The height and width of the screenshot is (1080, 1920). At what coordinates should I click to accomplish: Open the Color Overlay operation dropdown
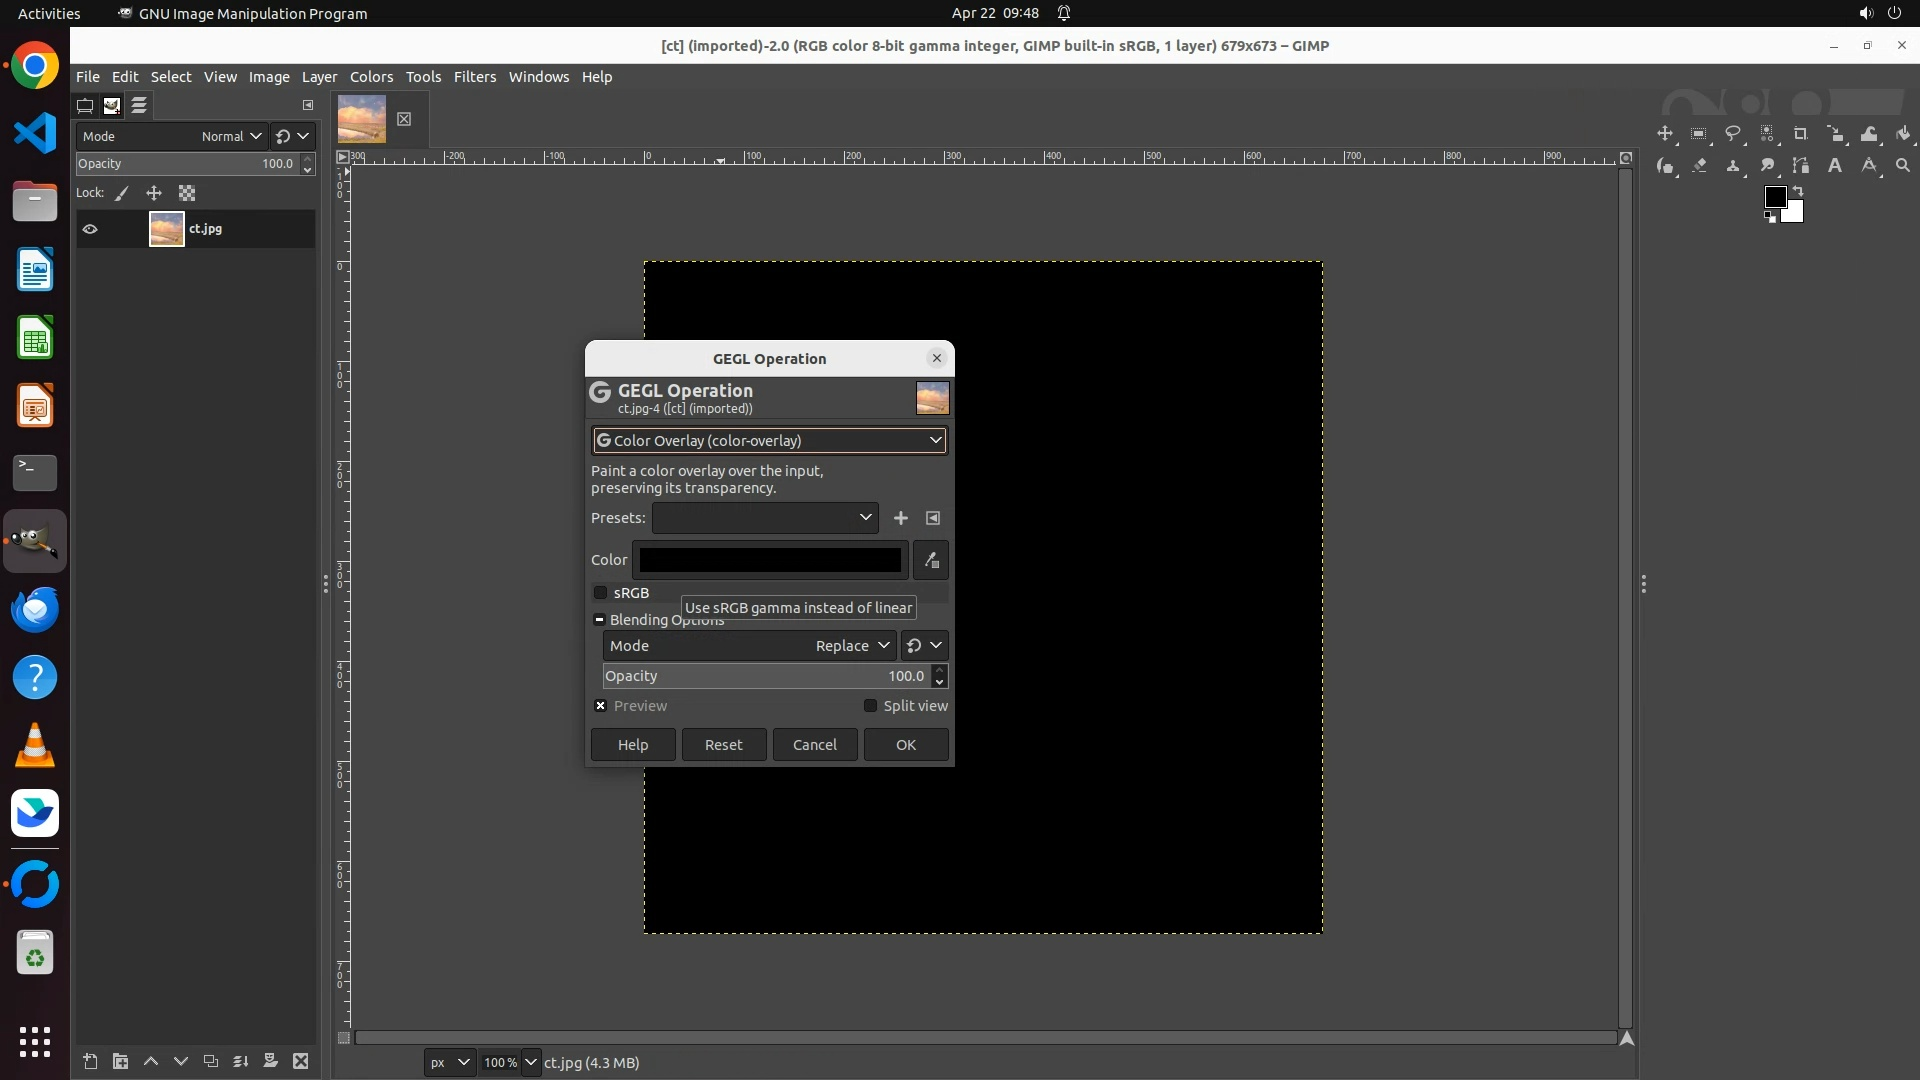click(769, 441)
